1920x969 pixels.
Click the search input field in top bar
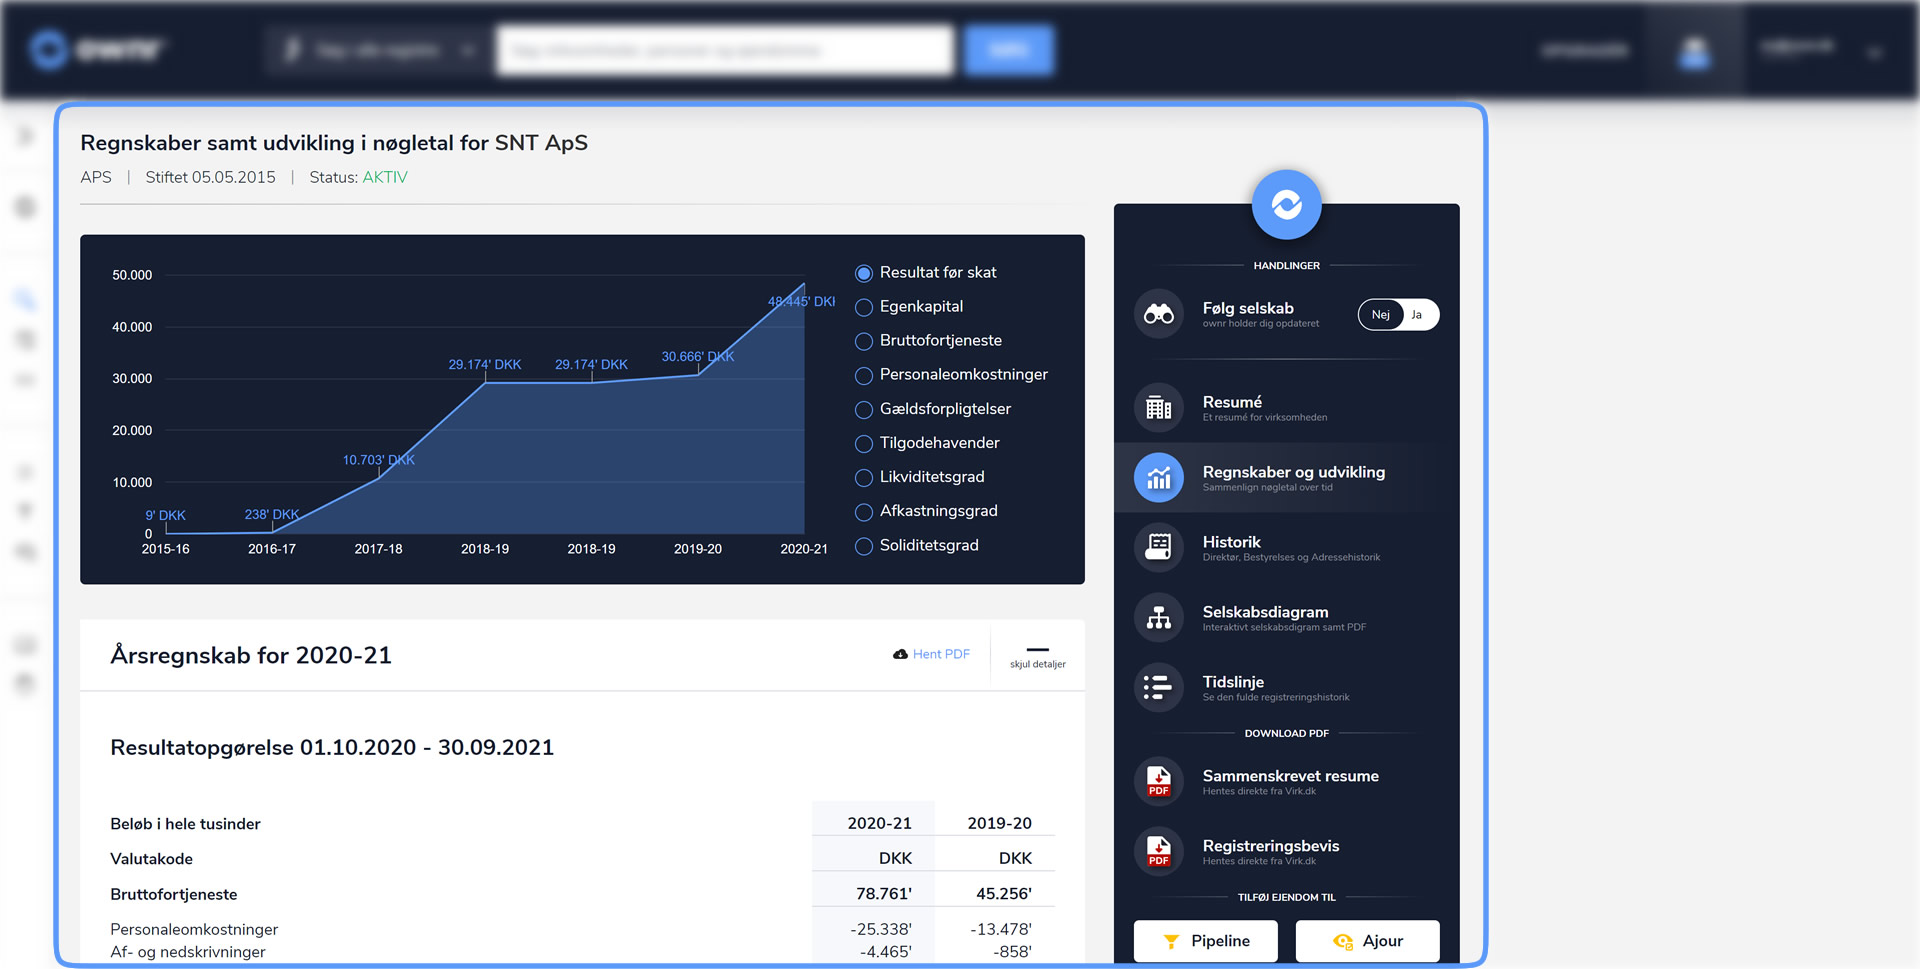tap(724, 50)
